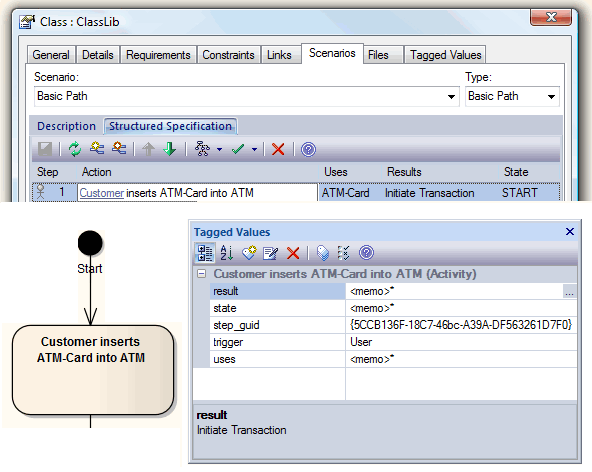
Task: Move step down with green arrow
Action: point(170,149)
